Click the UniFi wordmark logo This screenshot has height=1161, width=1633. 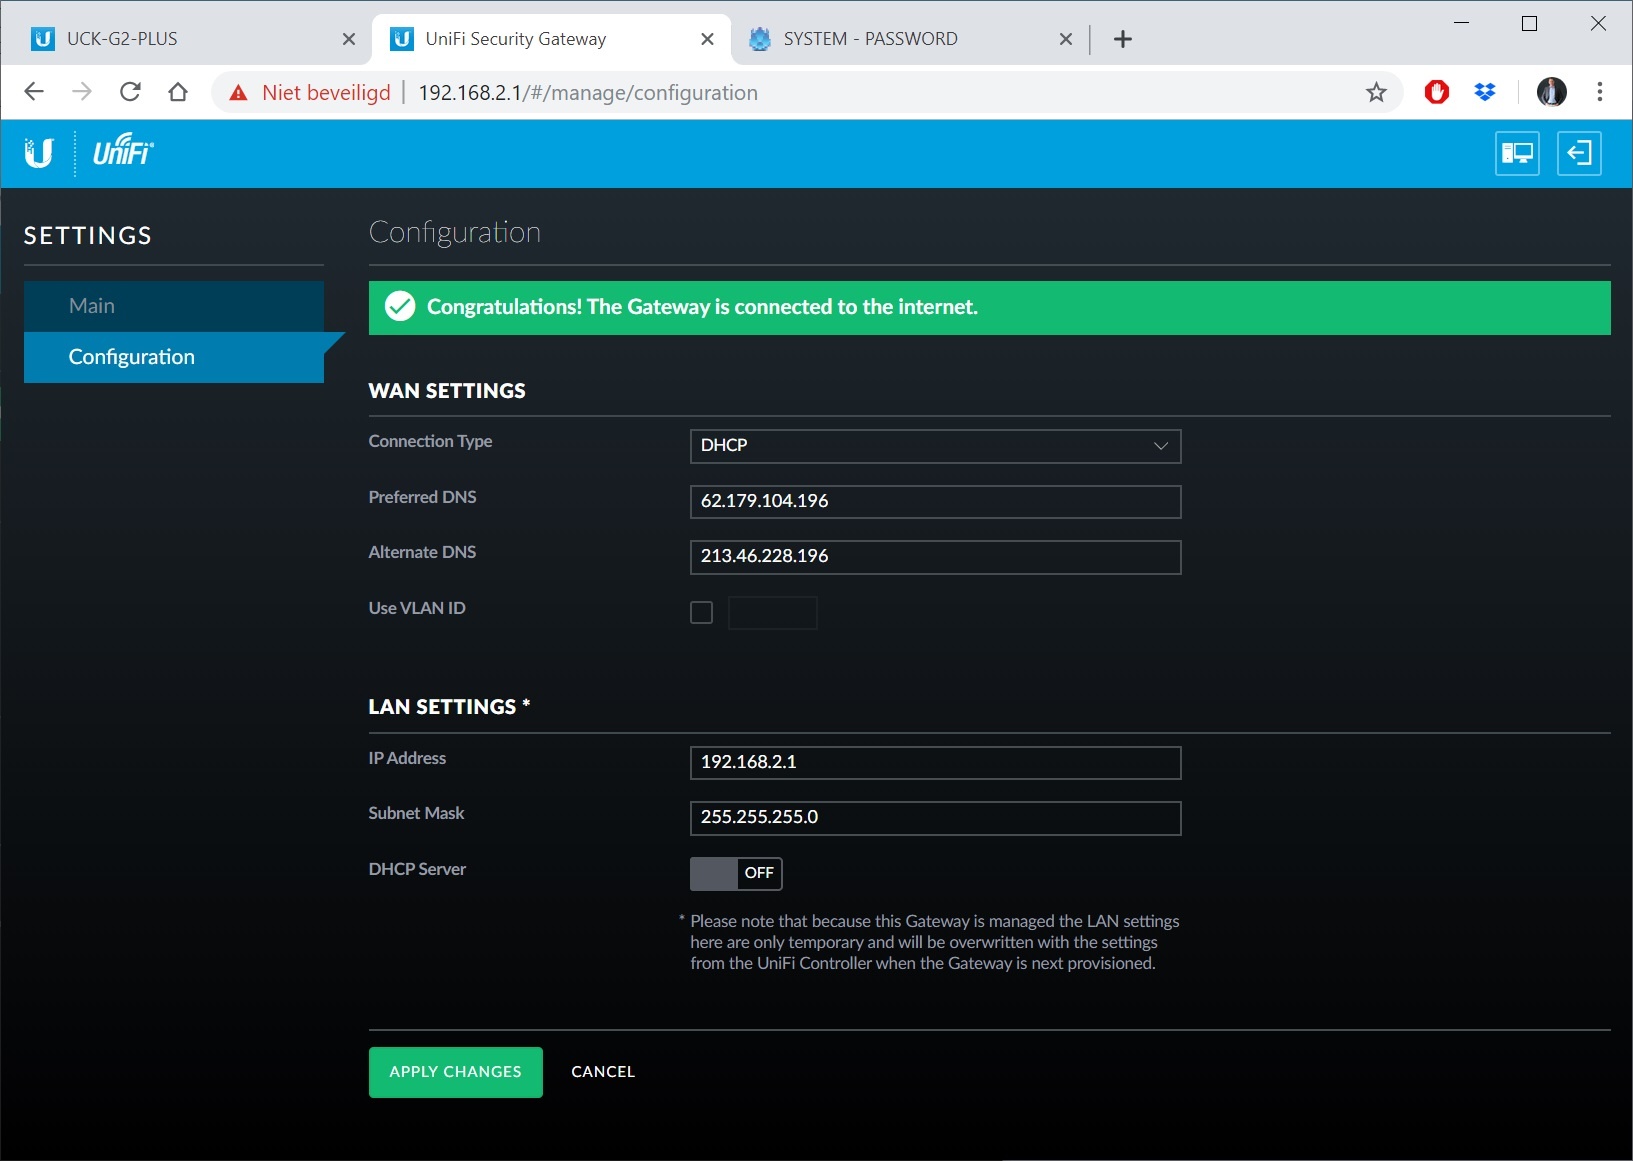point(123,152)
